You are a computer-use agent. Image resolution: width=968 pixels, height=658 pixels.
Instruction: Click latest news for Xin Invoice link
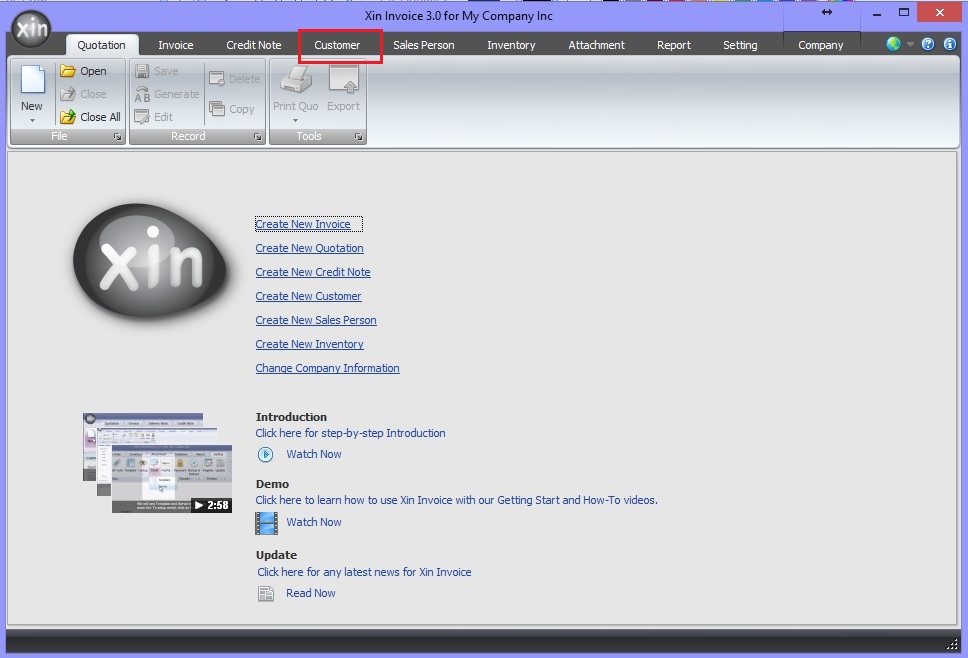click(364, 572)
